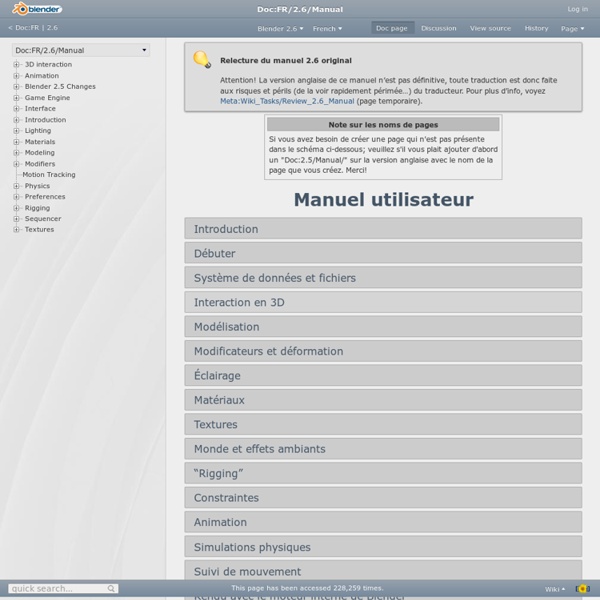Click the lightbulb notice icon
The image size is (600, 600).
pos(202,60)
